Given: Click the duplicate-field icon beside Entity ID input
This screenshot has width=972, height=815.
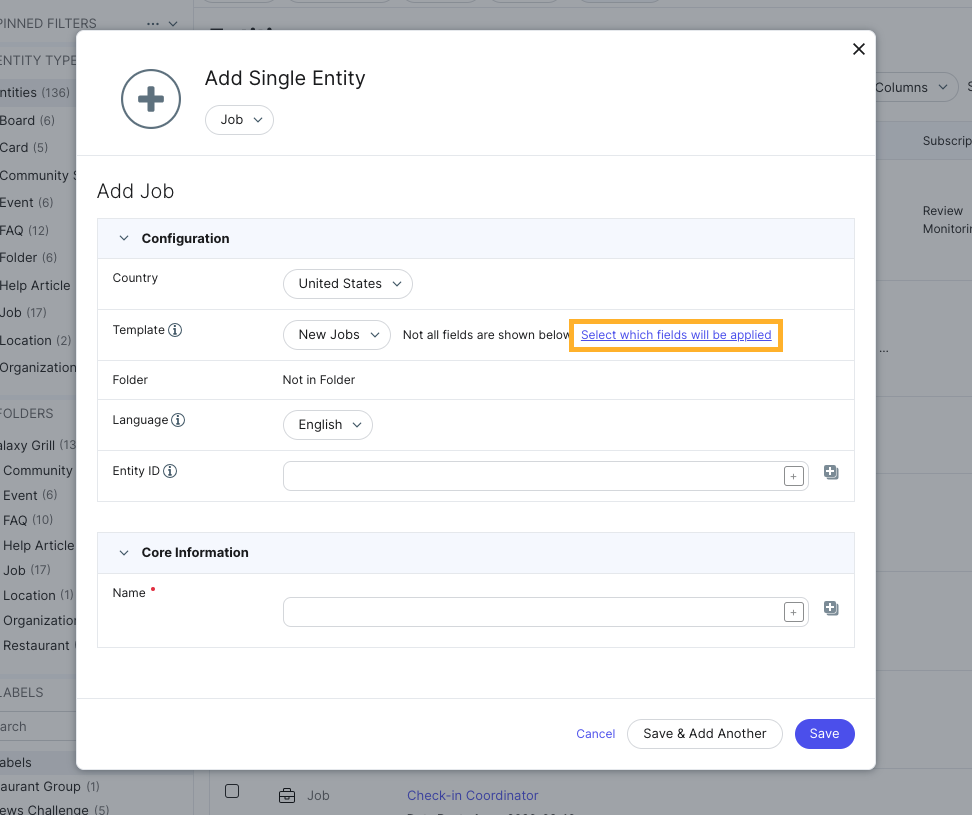Looking at the screenshot, I should [x=831, y=471].
